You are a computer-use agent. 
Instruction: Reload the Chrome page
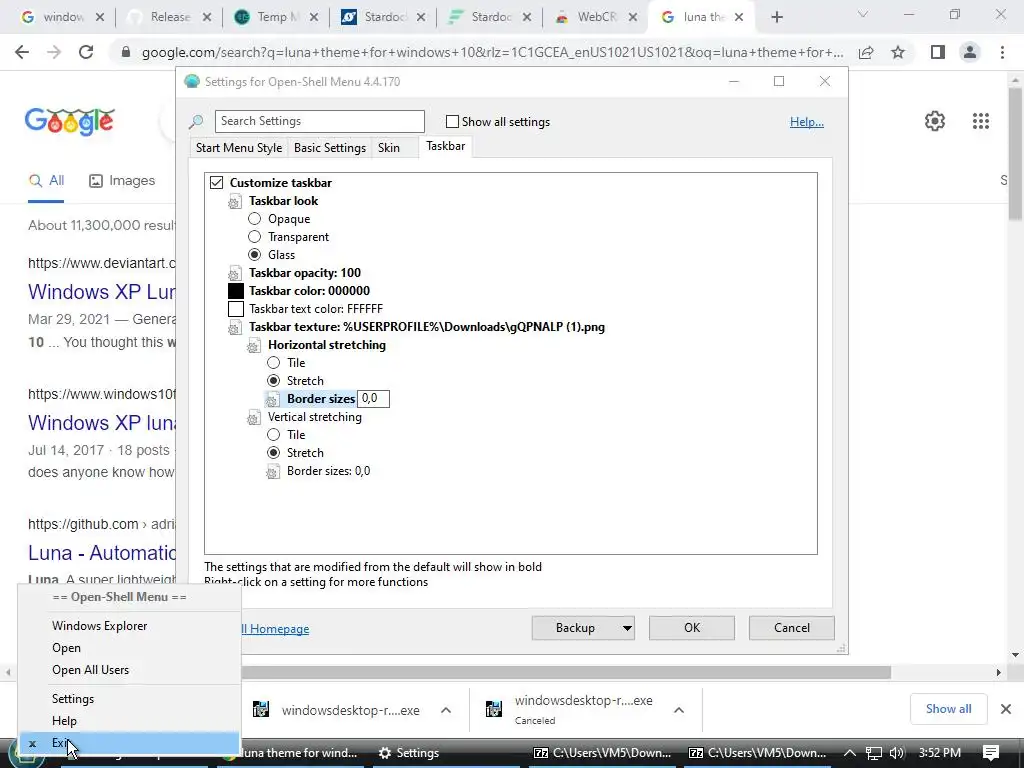(86, 52)
